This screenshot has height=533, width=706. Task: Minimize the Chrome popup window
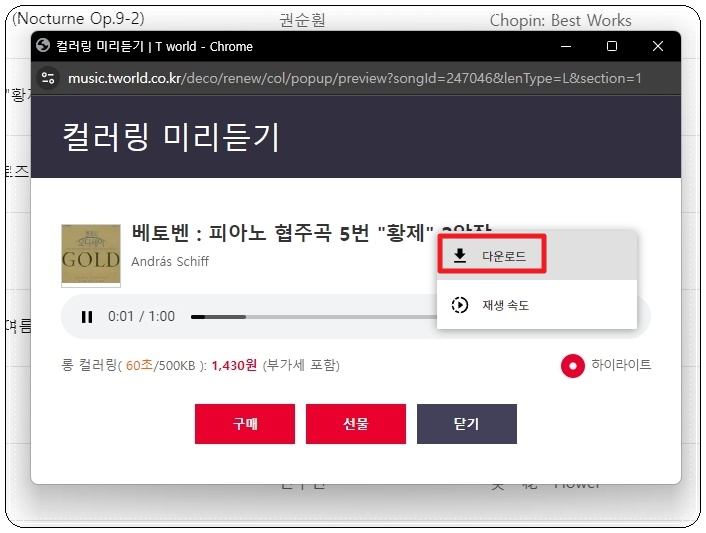[x=566, y=46]
